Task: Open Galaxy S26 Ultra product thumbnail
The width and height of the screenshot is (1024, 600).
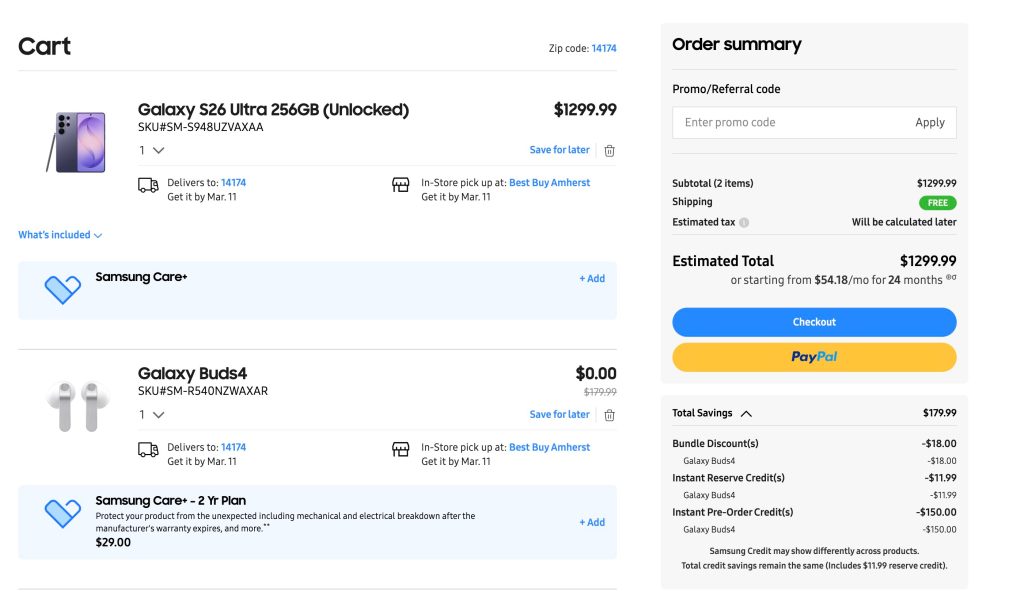Action: pos(77,143)
